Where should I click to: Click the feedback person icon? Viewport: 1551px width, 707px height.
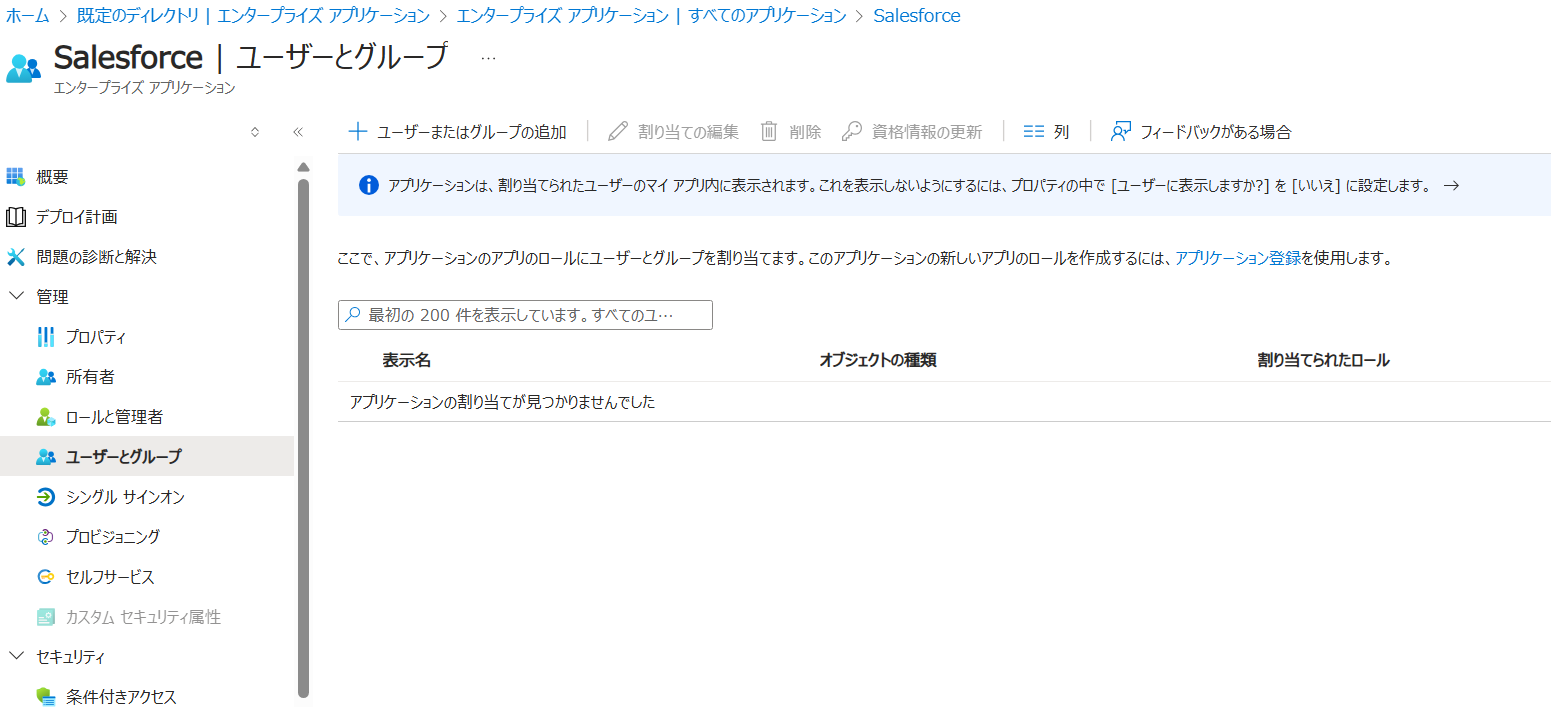1120,131
